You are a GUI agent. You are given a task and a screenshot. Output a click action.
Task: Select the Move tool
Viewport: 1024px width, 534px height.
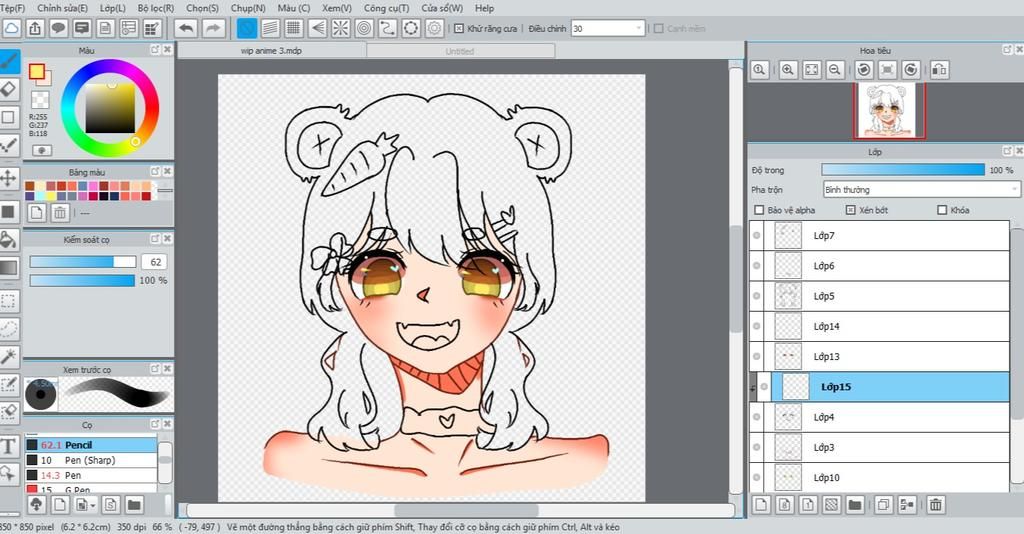point(8,178)
